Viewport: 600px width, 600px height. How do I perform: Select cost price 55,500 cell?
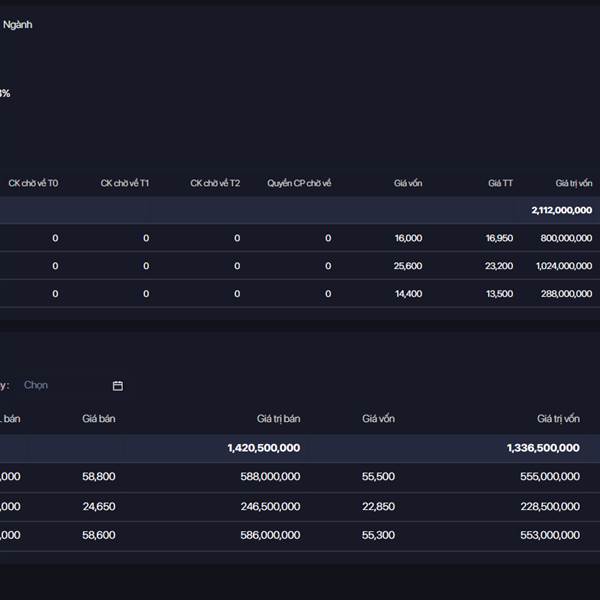pos(378,476)
